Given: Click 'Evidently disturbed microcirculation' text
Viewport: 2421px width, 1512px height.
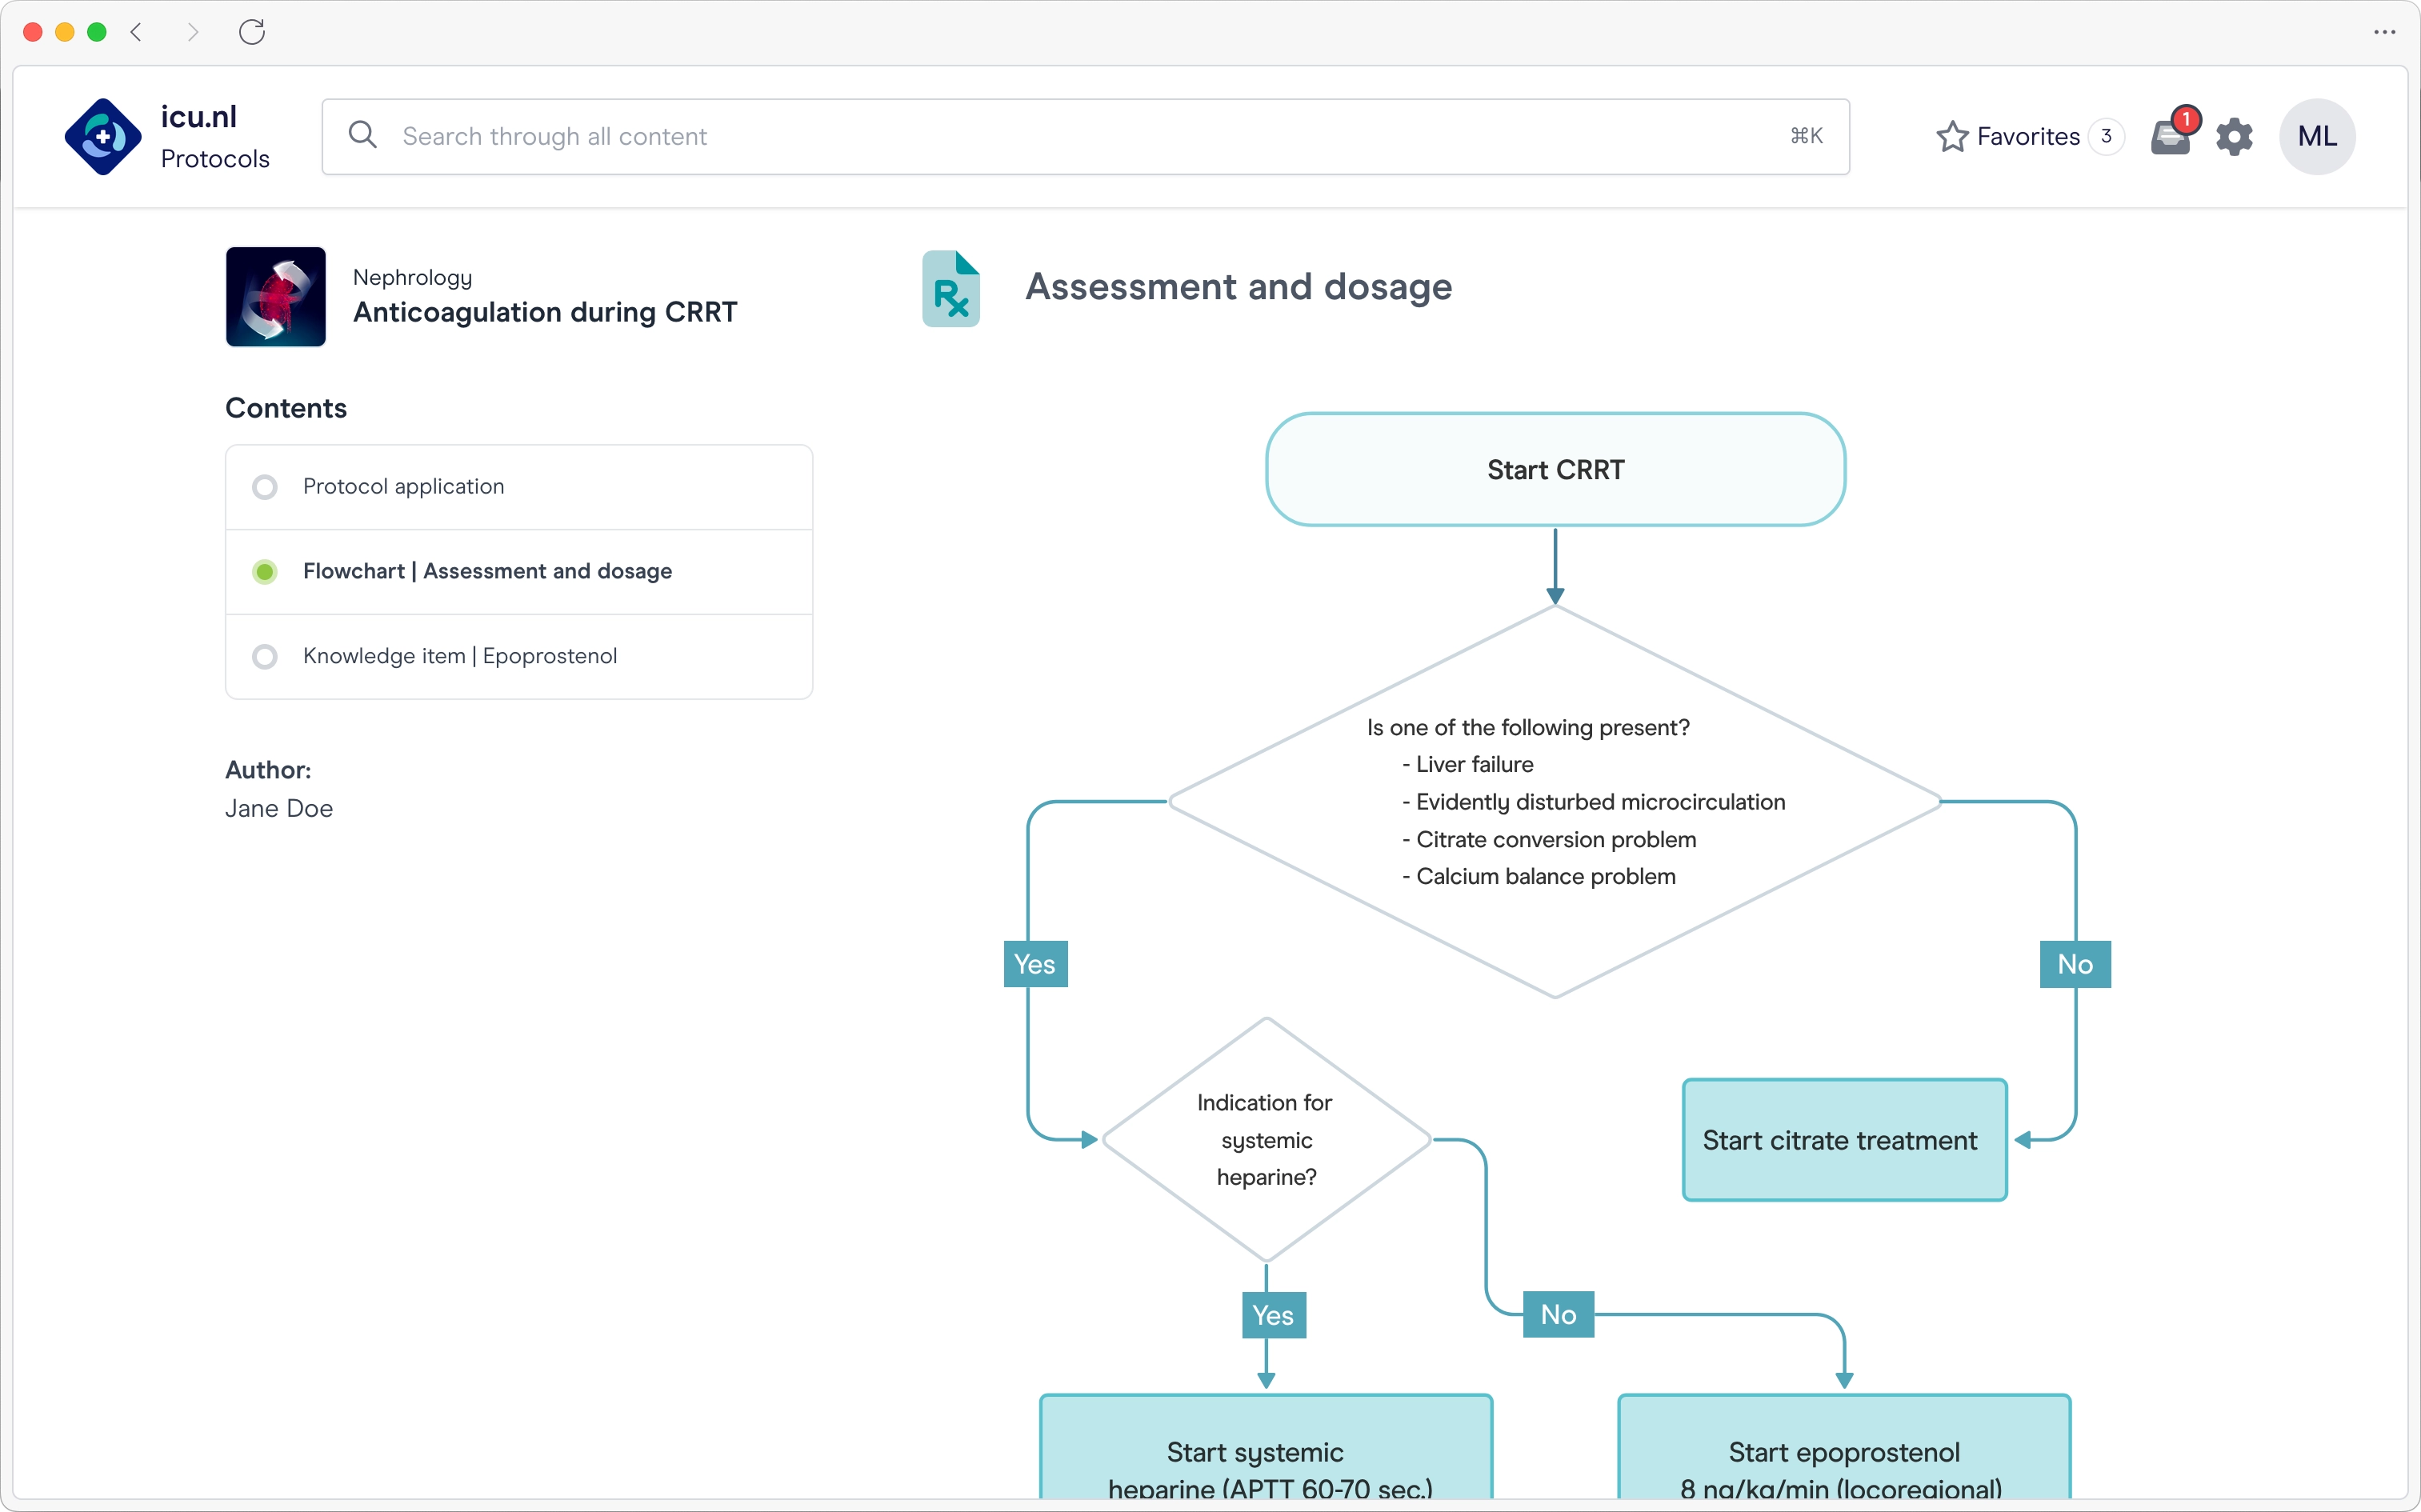Looking at the screenshot, I should [x=1594, y=802].
